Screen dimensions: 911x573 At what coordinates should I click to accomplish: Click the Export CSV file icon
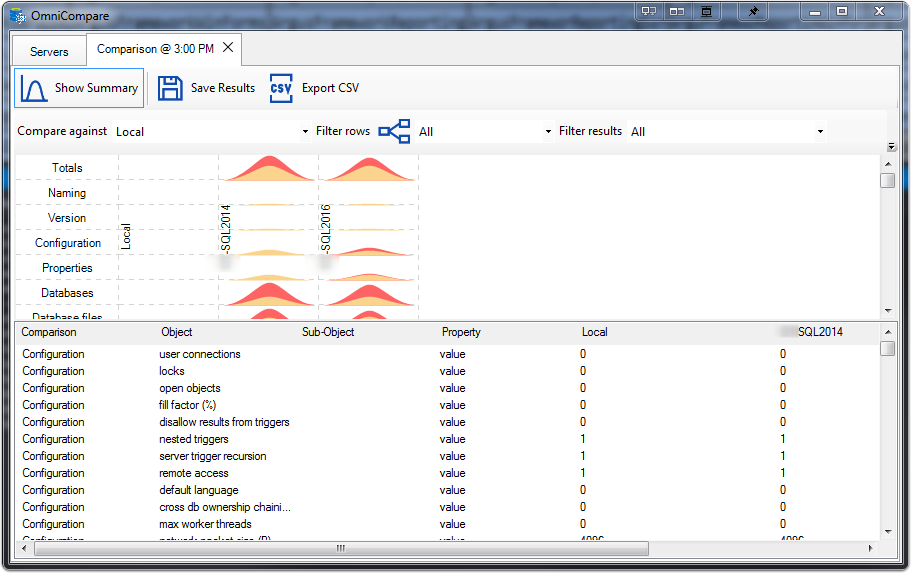(281, 88)
